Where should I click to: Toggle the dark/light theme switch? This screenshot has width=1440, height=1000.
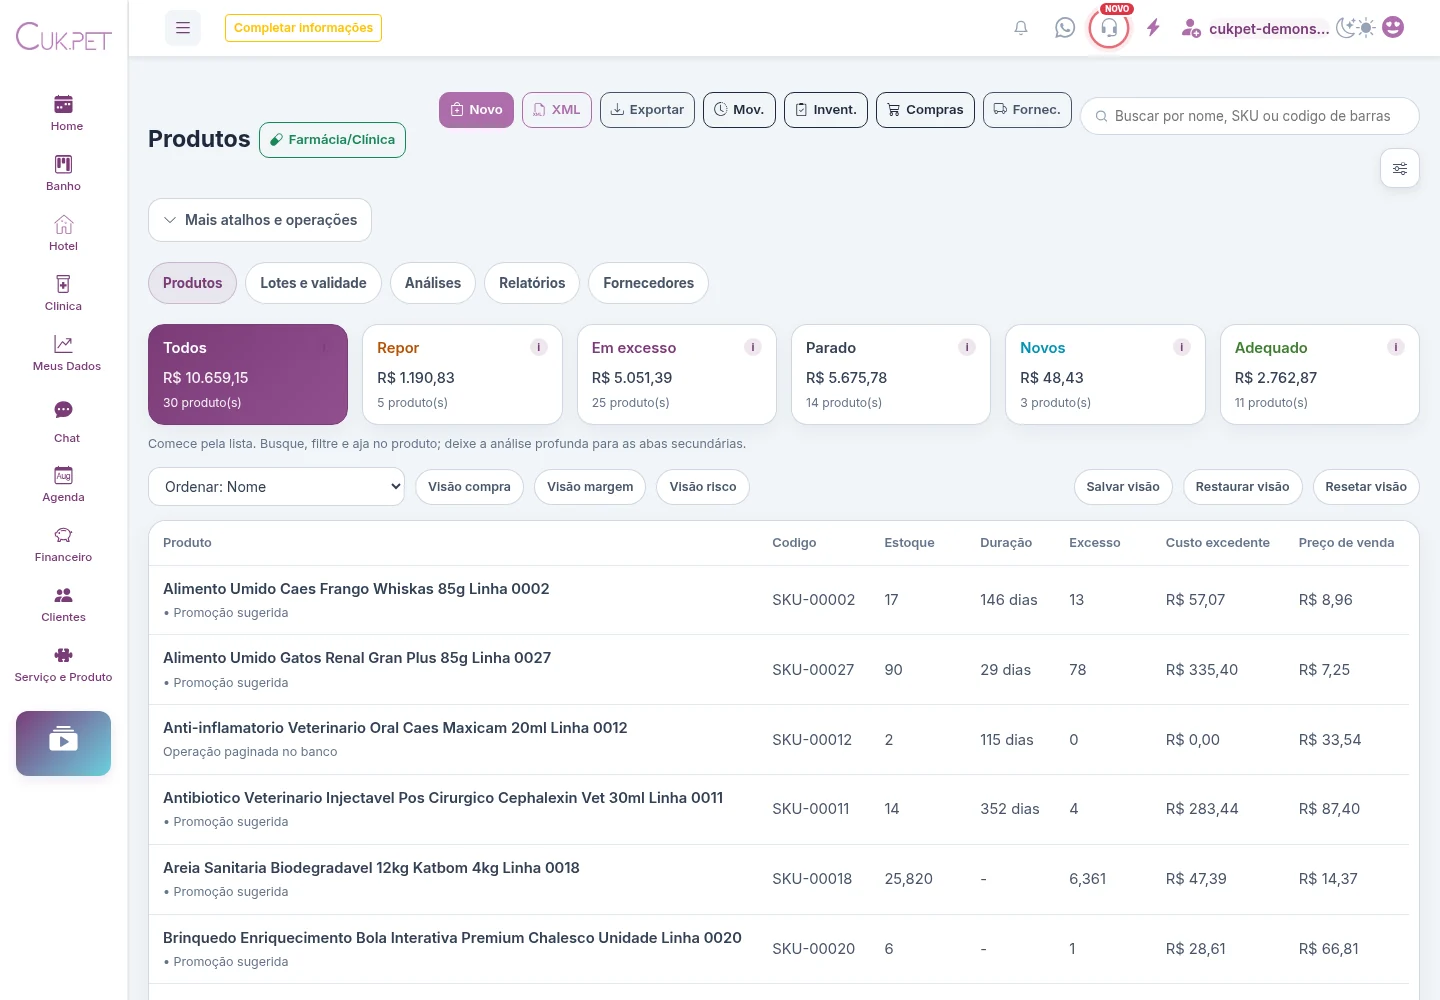pos(1357,28)
